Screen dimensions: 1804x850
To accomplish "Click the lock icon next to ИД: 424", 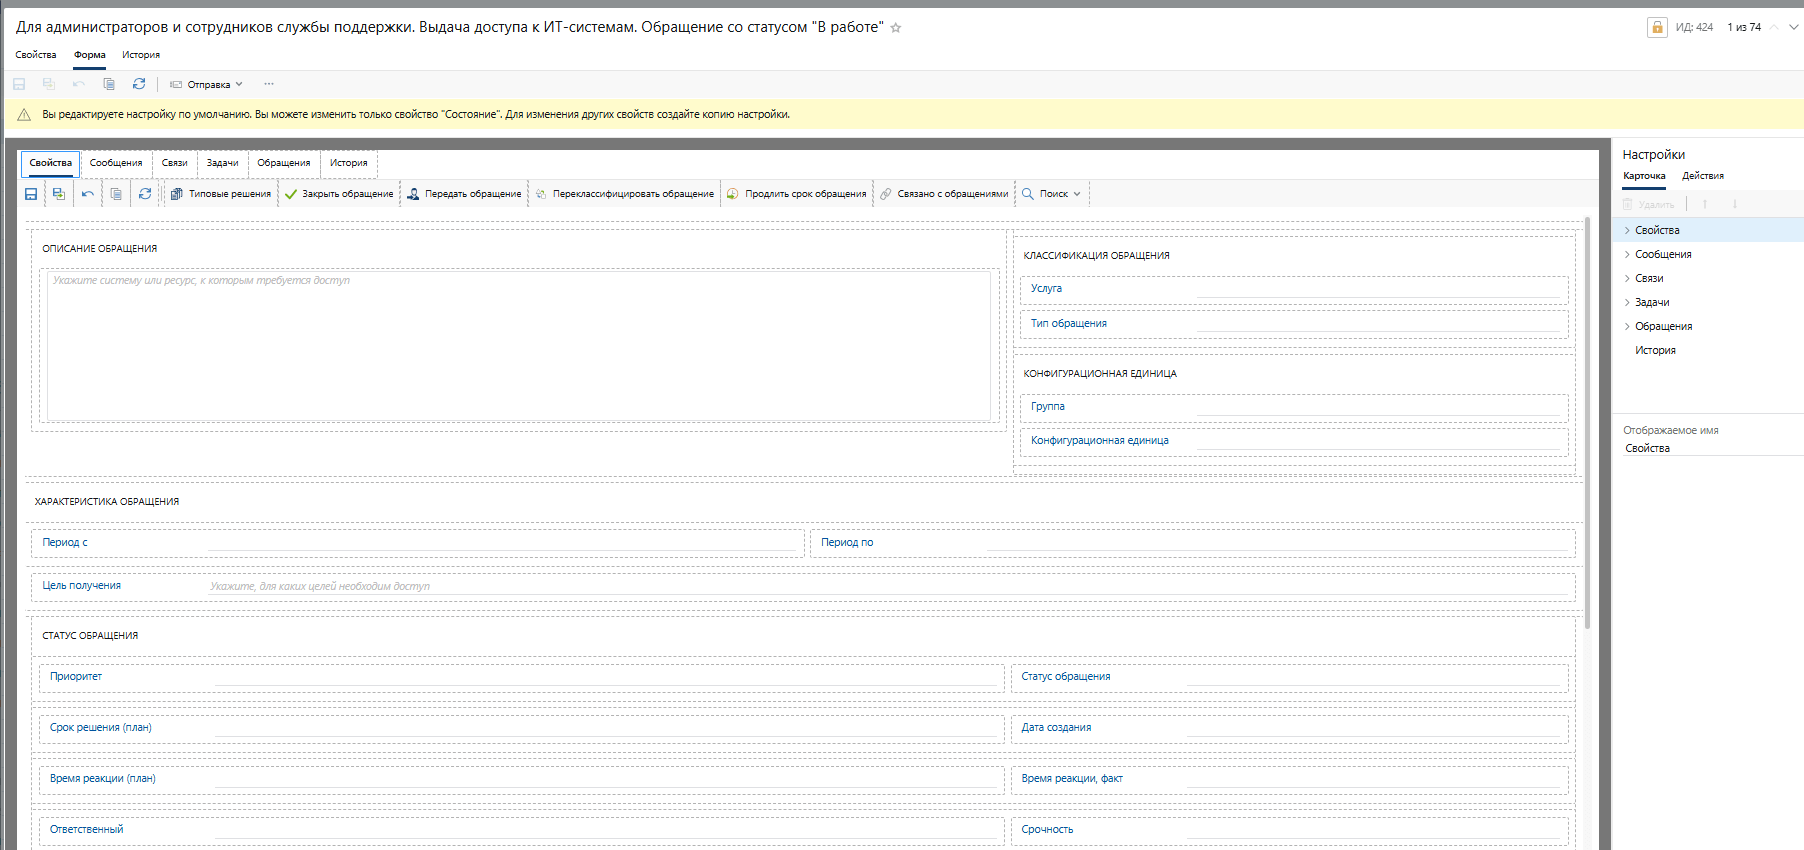I will pos(1657,27).
